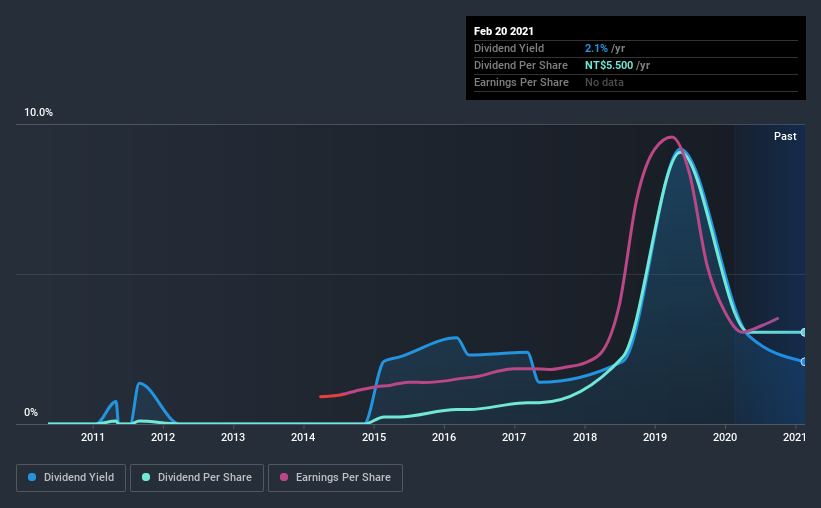The width and height of the screenshot is (821, 508).
Task: Select the 2013 x-axis label
Action: [233, 437]
